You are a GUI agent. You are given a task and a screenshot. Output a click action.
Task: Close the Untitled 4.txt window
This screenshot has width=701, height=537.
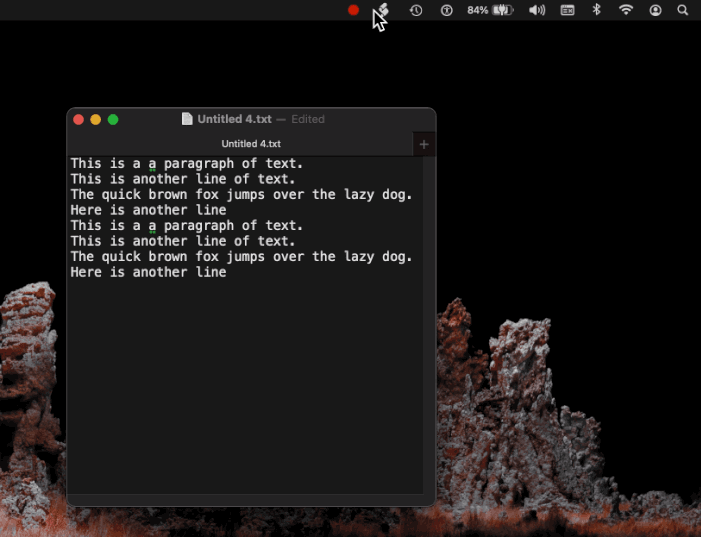coord(79,119)
